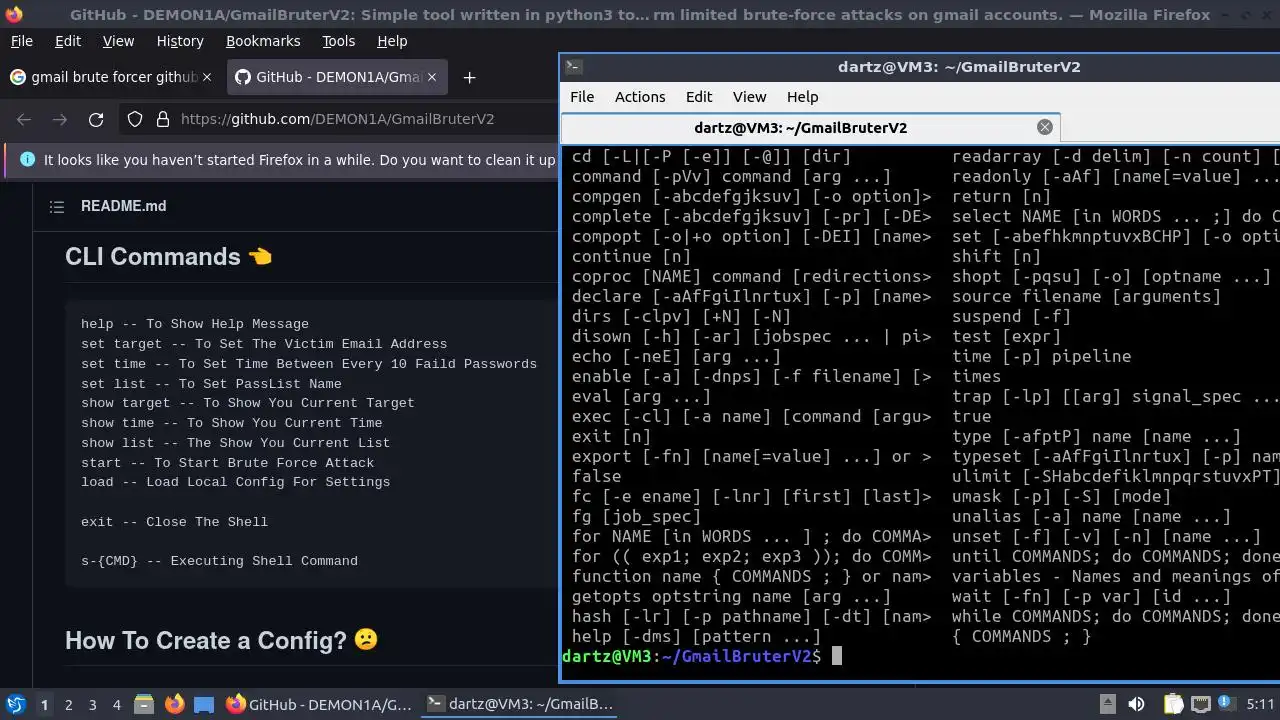Open terminal File menu
This screenshot has height=720, width=1280.
coord(582,97)
